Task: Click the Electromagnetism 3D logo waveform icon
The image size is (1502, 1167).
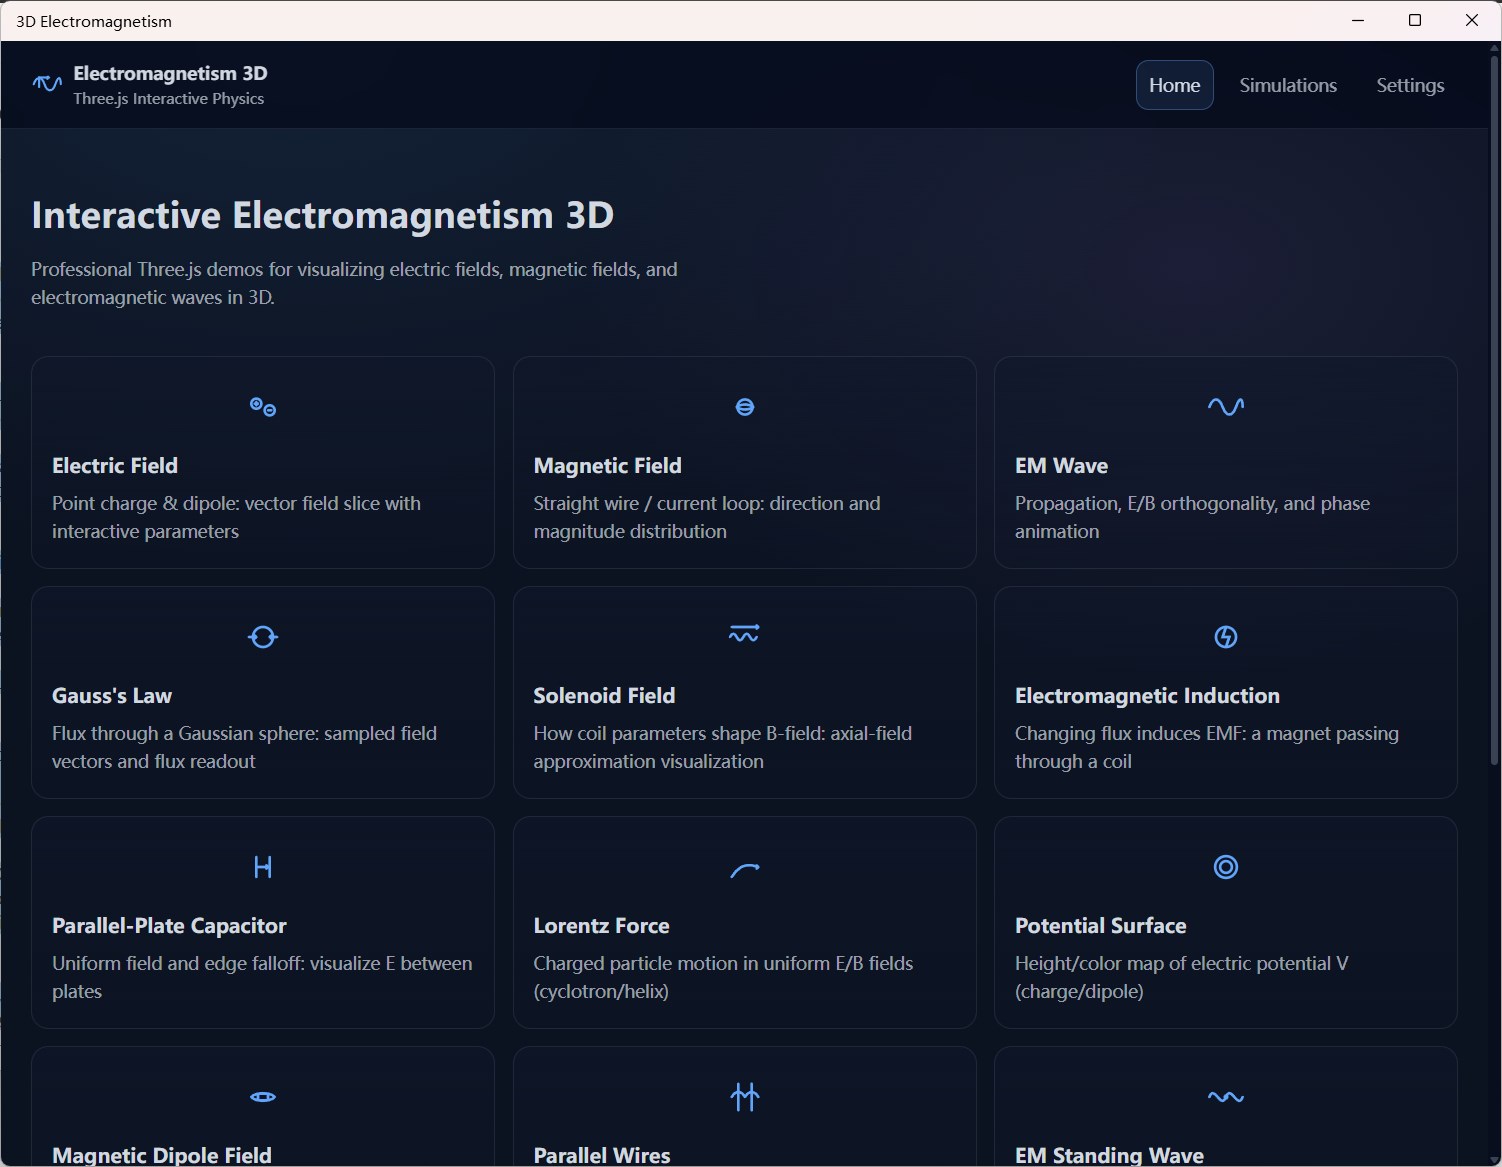Action: [46, 84]
